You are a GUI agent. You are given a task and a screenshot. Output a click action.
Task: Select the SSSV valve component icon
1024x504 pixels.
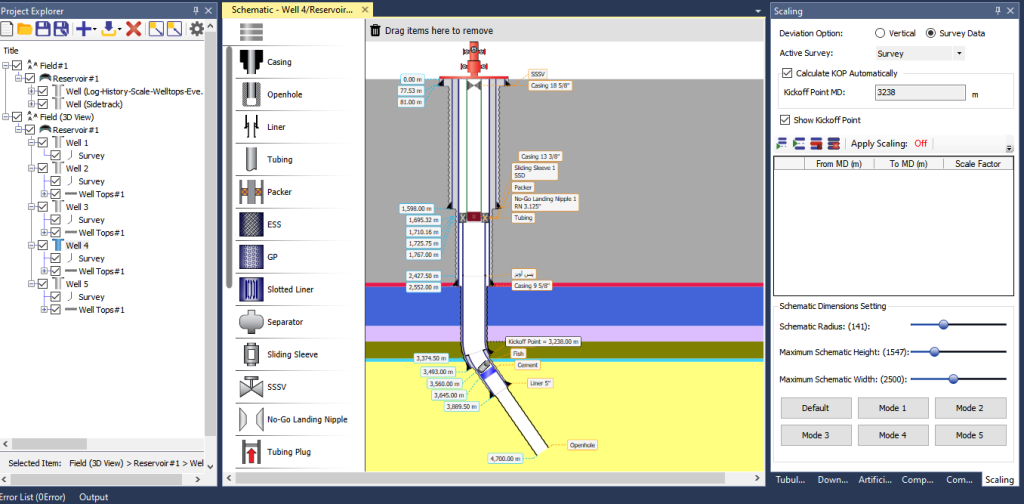click(x=251, y=386)
